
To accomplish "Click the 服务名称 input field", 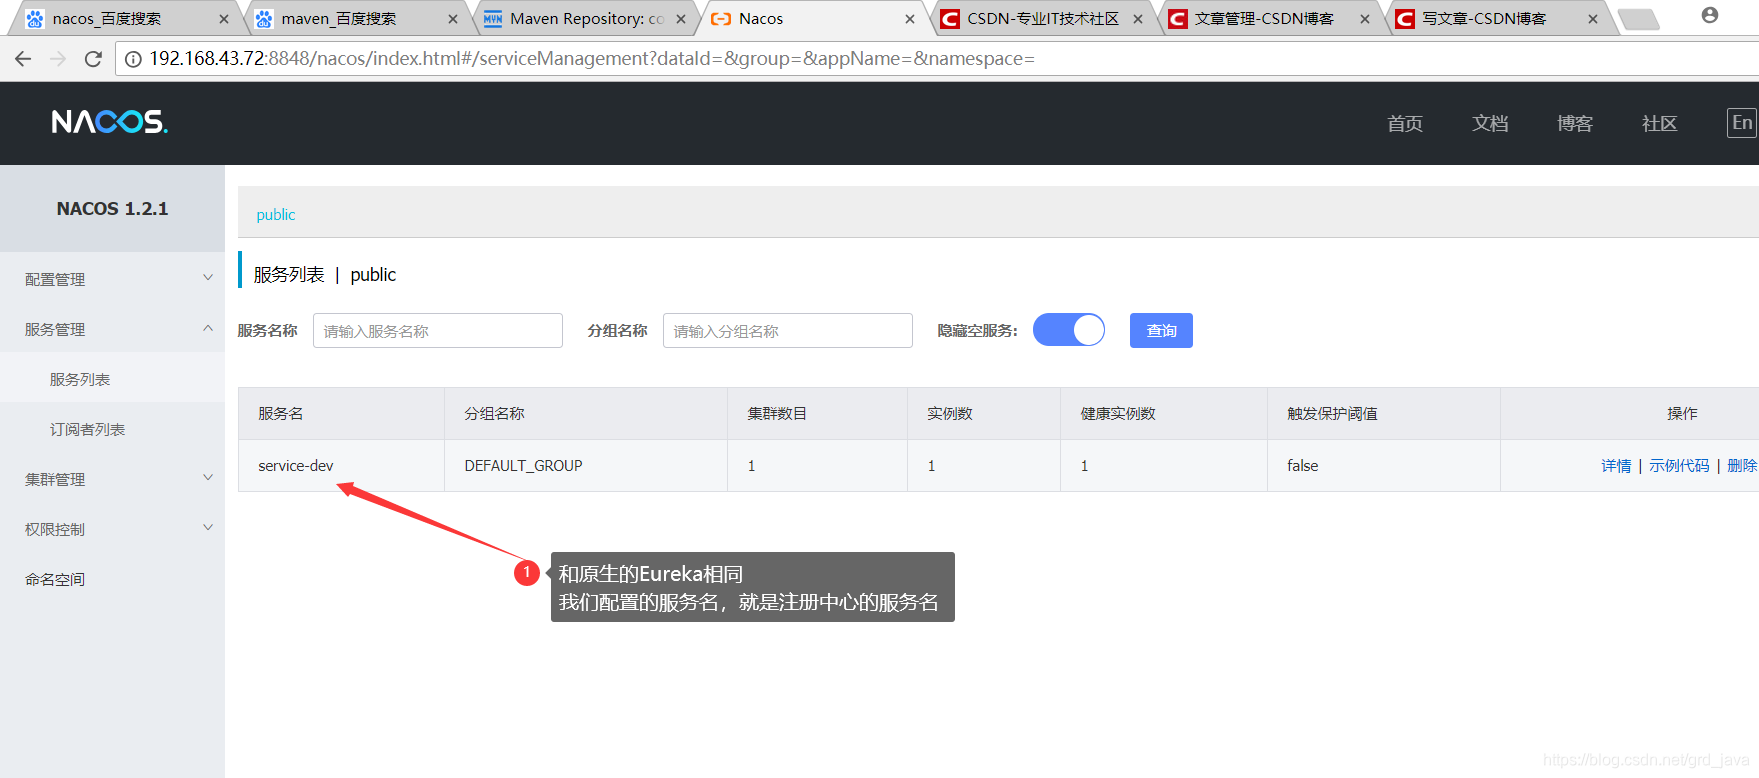I will click(x=438, y=331).
